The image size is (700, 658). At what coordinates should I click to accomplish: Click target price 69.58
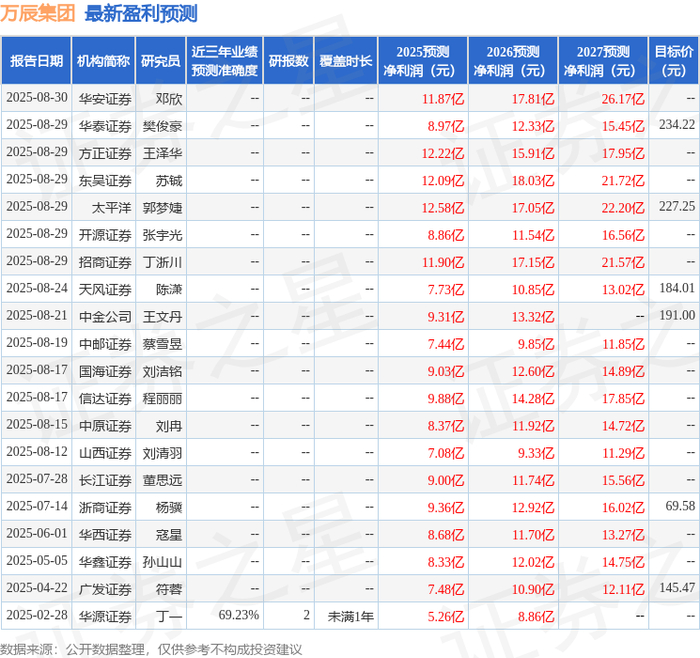(x=680, y=506)
